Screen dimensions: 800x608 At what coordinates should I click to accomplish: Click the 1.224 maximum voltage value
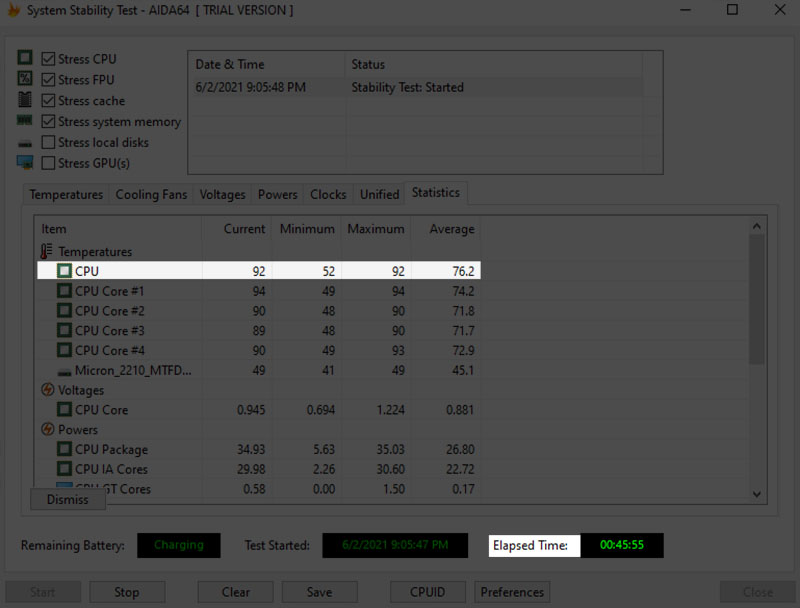point(391,410)
